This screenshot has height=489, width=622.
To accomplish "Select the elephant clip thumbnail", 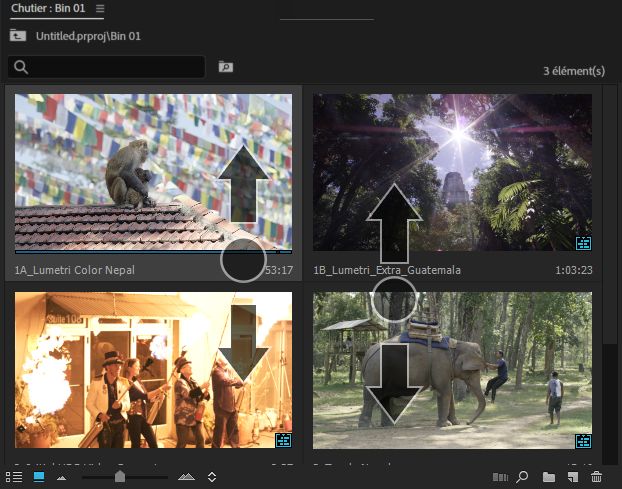I will (x=452, y=370).
